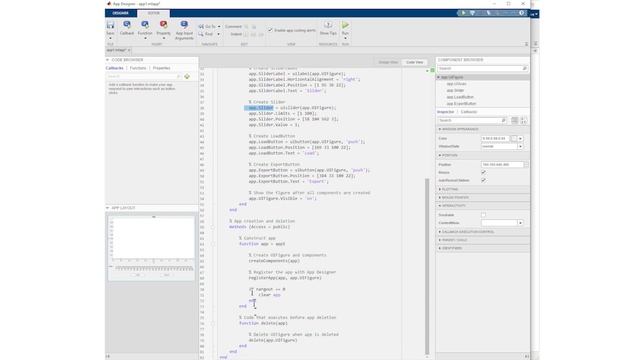Select the Editor ribbon tab
The width and height of the screenshot is (640, 360).
click(153, 13)
